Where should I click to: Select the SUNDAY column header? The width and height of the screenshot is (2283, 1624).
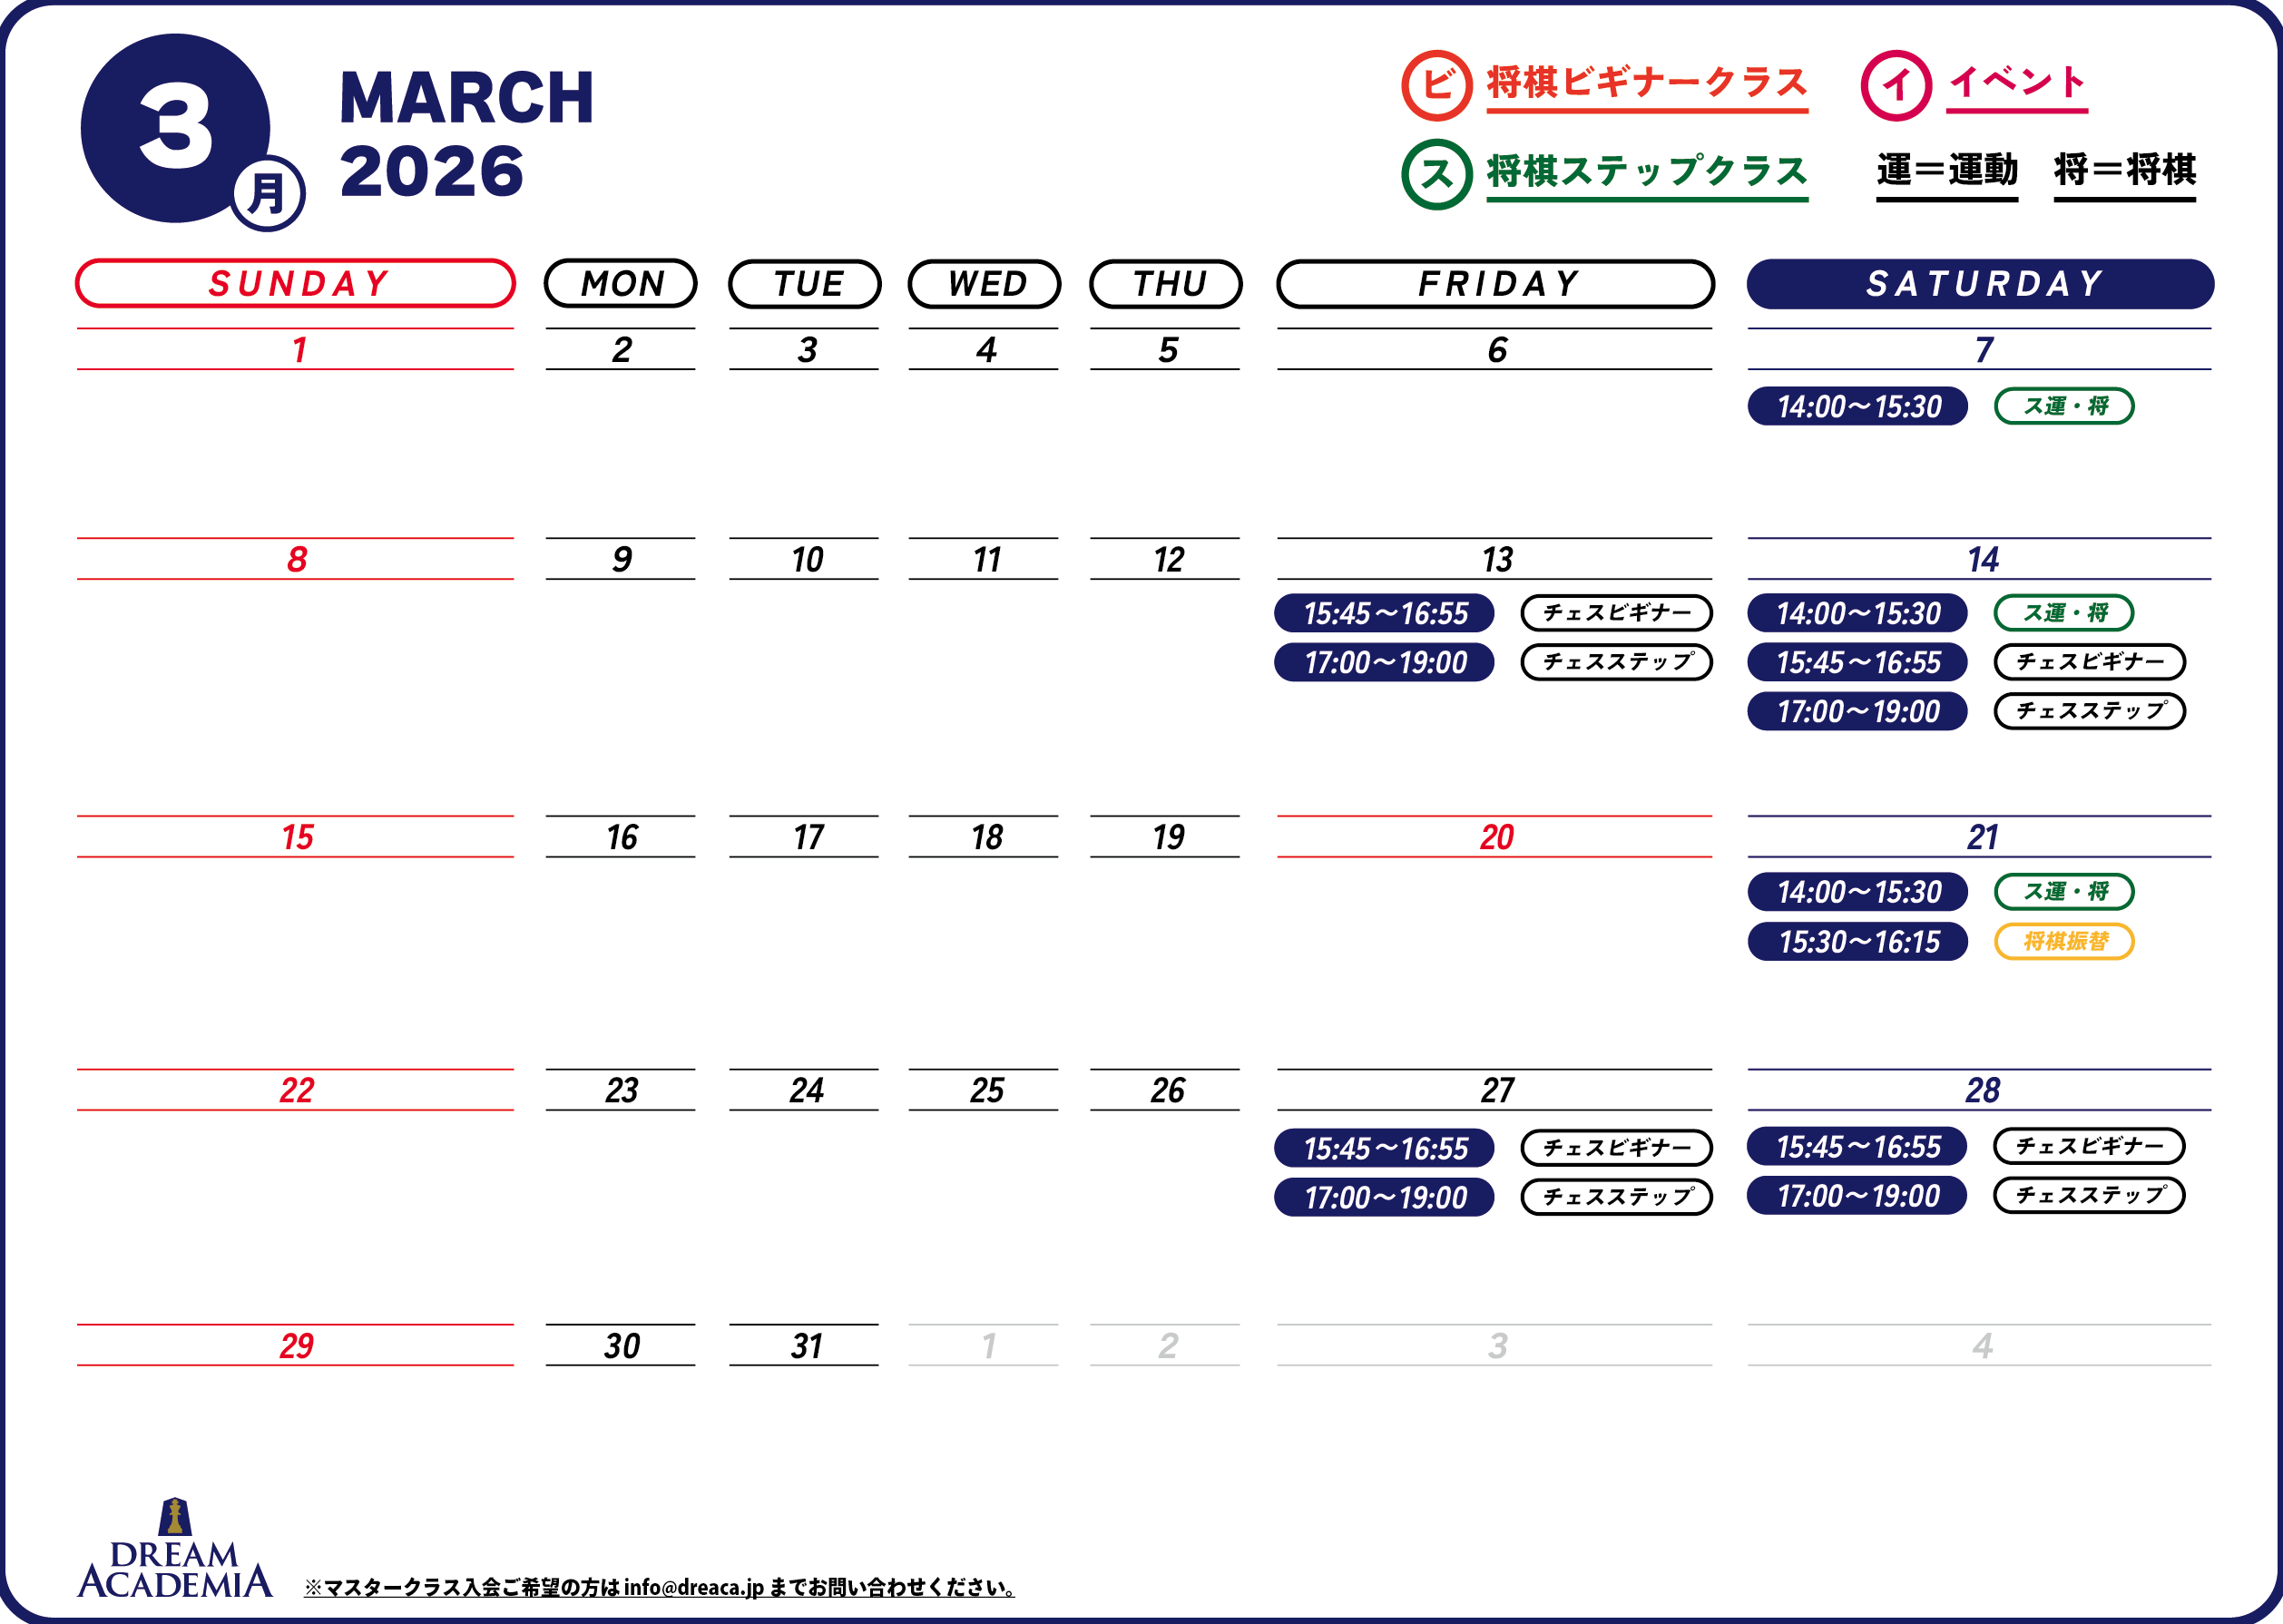pos(296,284)
